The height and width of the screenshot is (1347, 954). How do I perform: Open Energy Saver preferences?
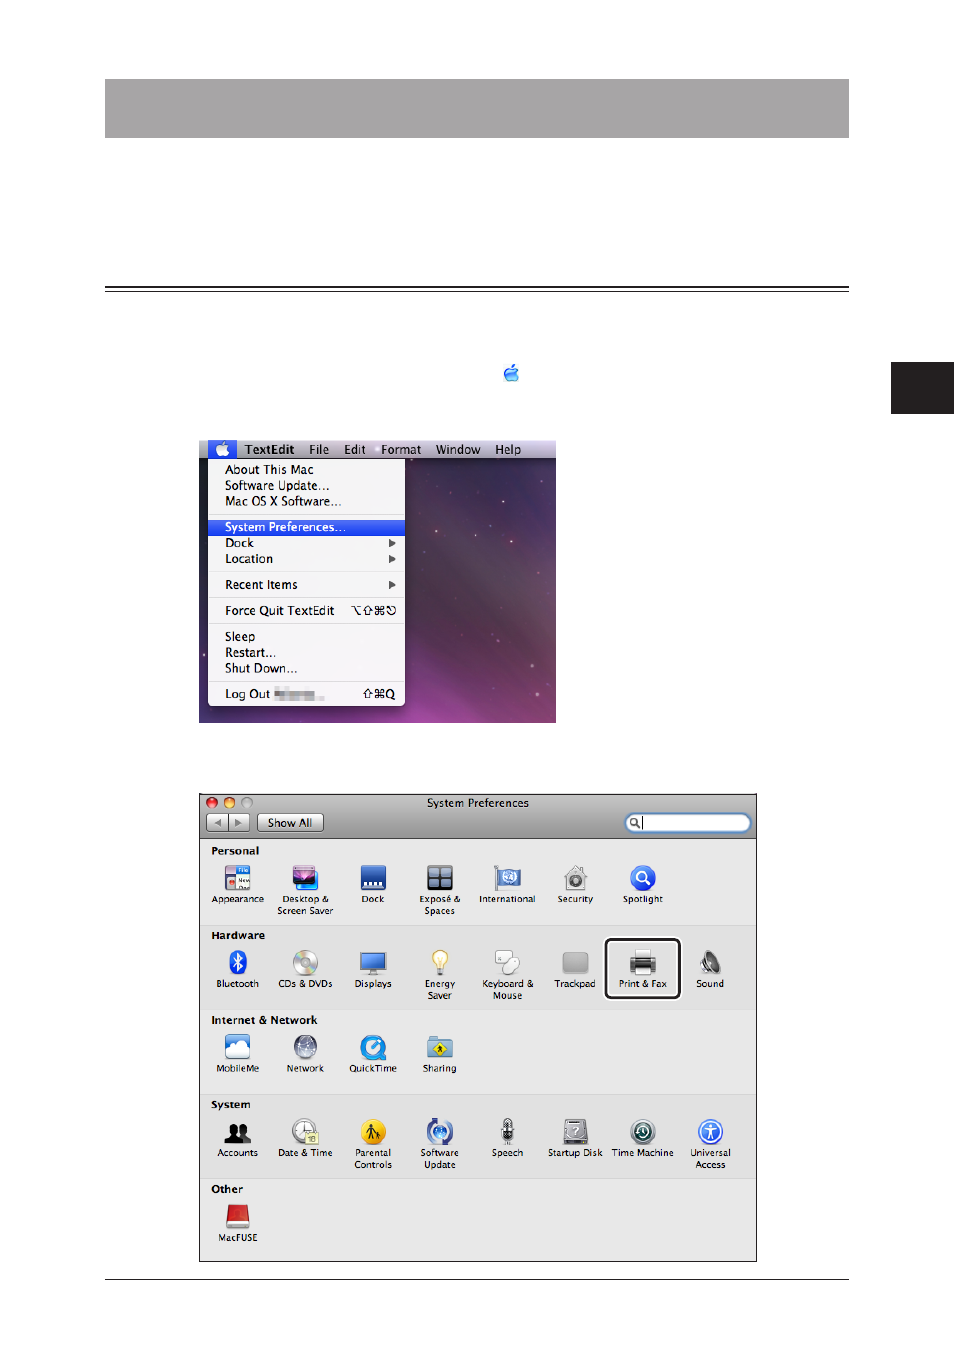pyautogui.click(x=440, y=975)
